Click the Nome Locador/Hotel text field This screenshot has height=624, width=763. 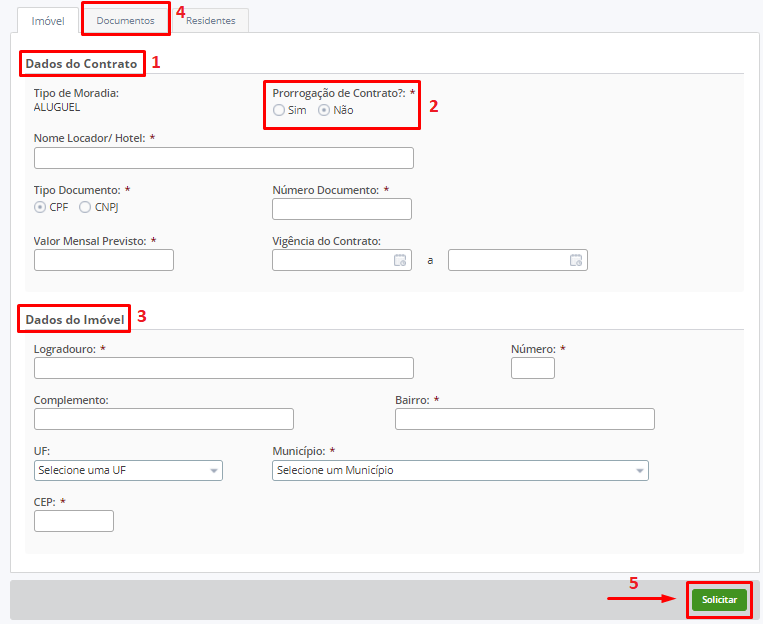point(223,158)
